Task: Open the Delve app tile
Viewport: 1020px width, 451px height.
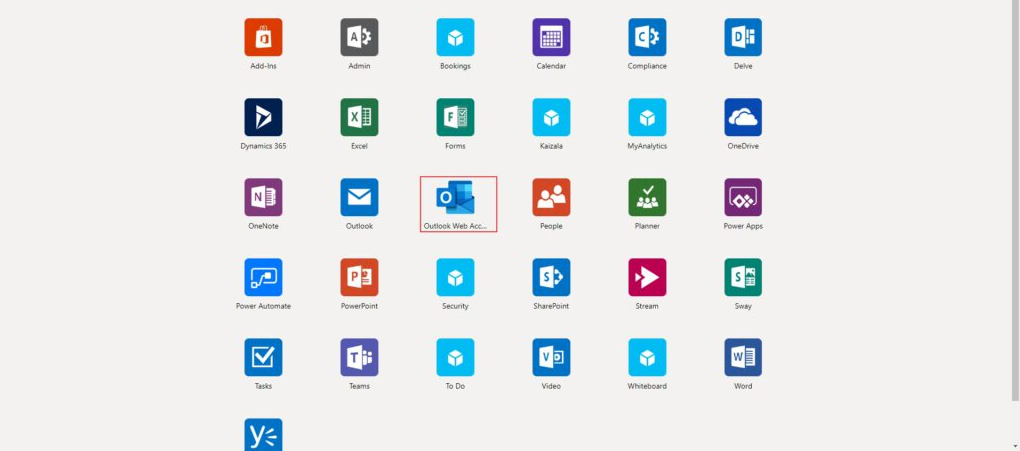Action: tap(743, 37)
